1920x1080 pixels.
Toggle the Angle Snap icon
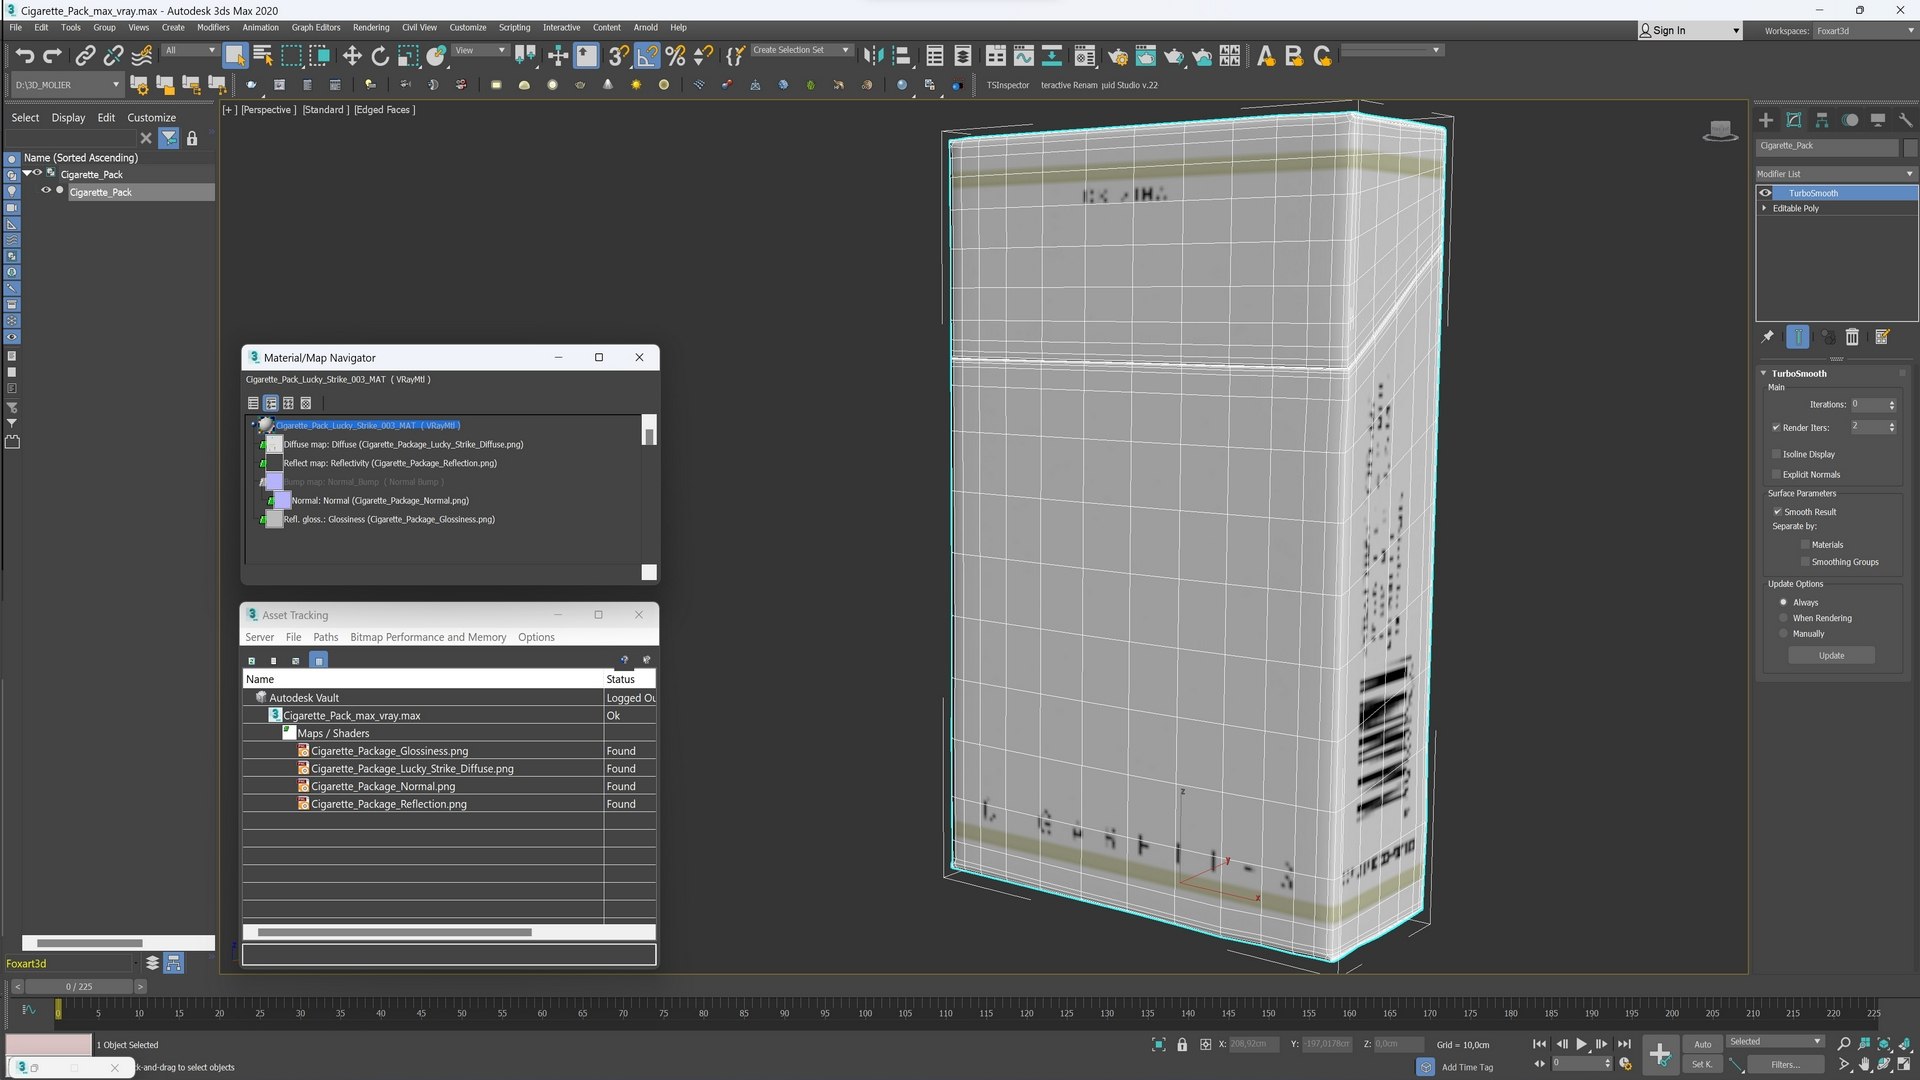(647, 56)
